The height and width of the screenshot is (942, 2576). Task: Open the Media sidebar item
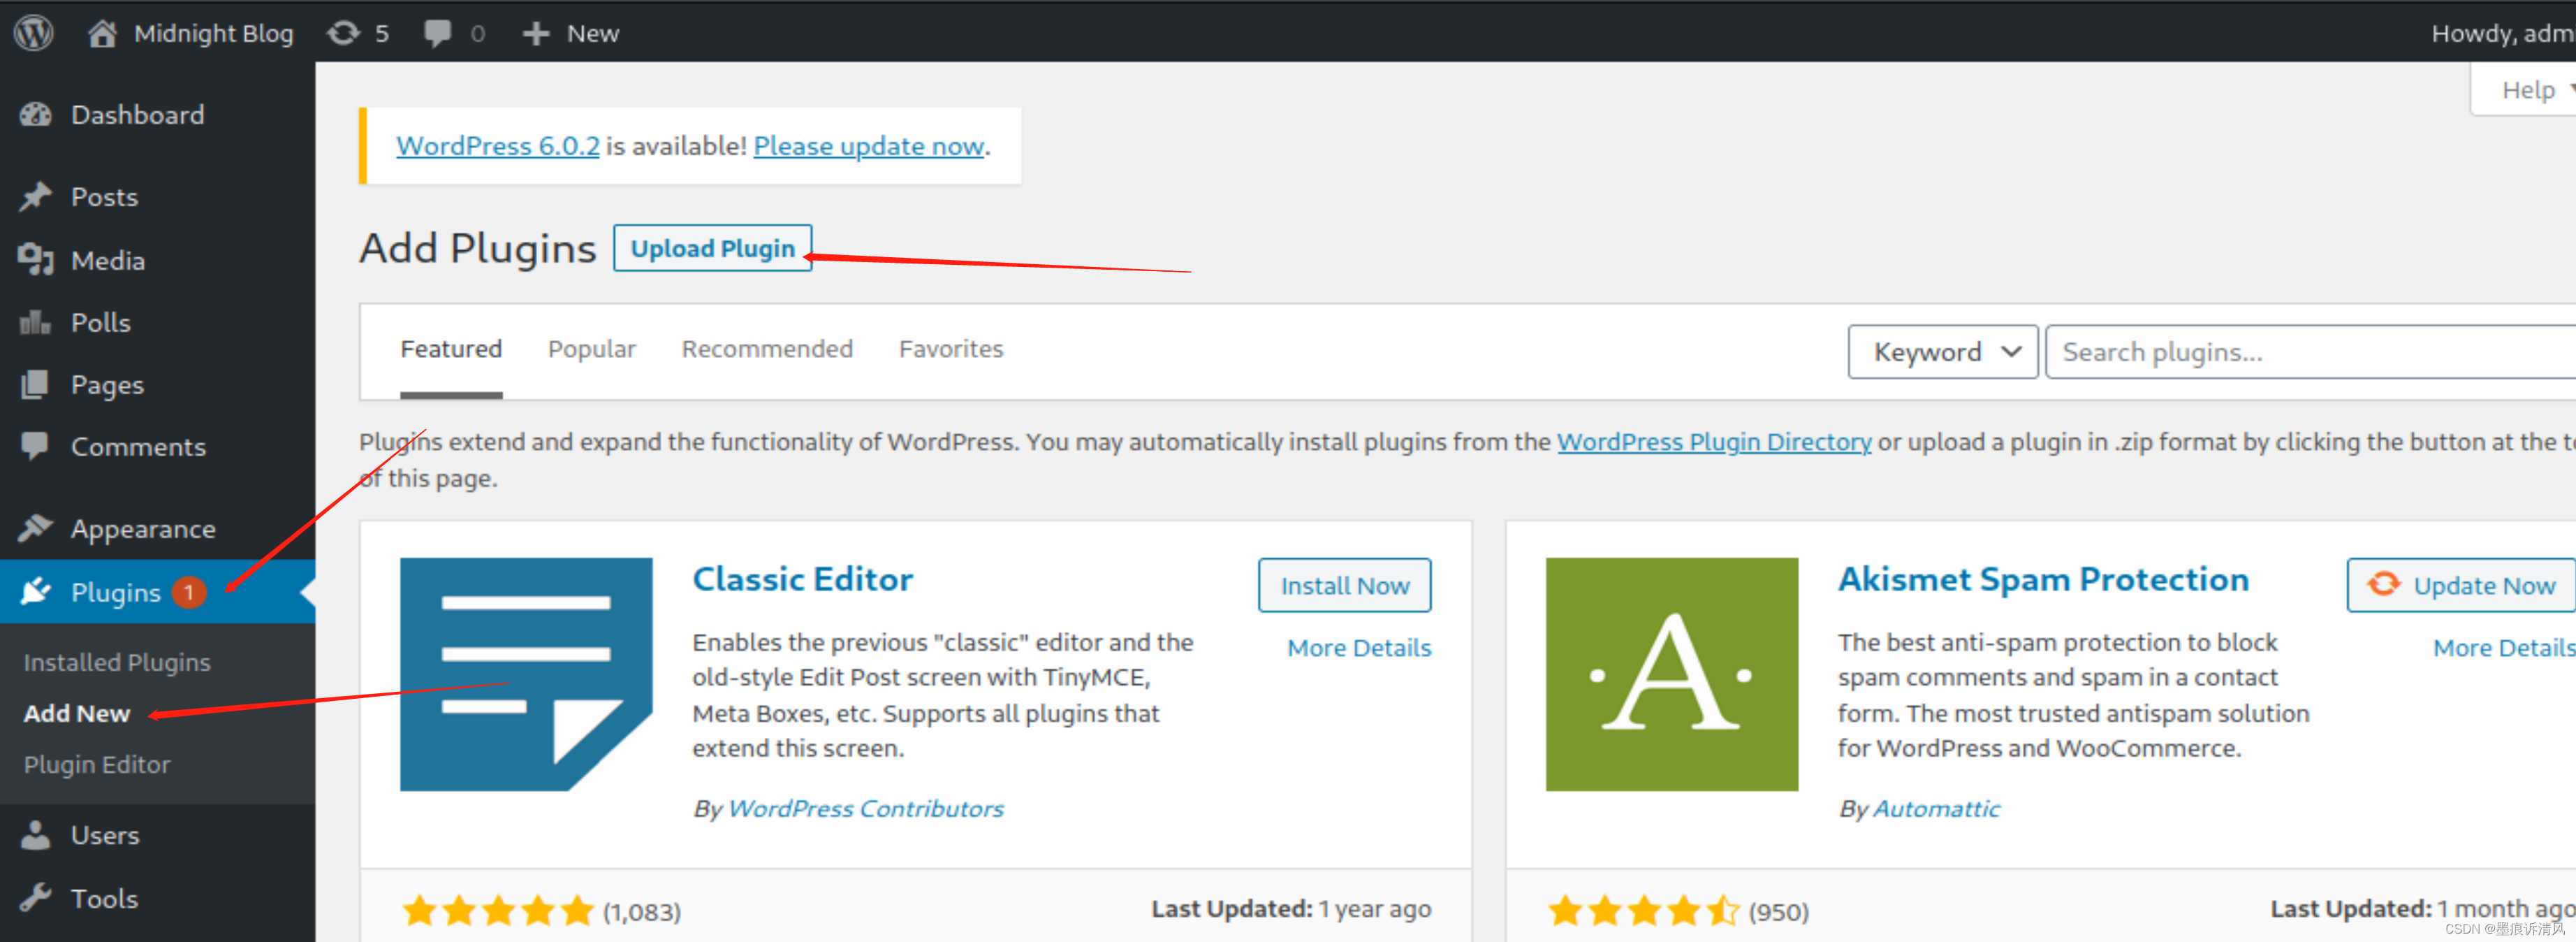(107, 260)
